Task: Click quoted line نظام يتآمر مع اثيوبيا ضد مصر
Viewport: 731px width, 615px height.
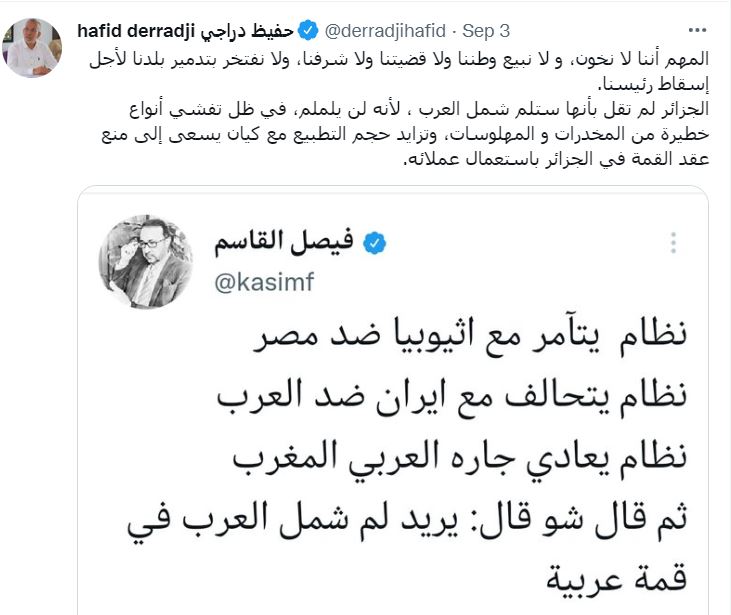Action: (470, 335)
